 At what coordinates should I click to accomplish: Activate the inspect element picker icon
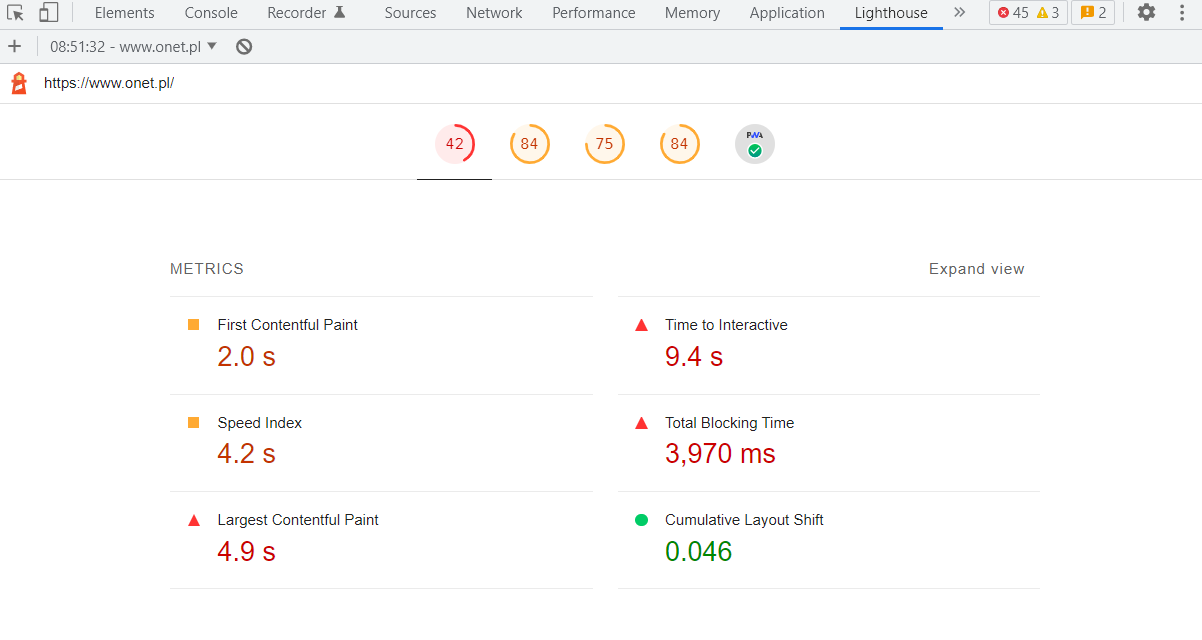pyautogui.click(x=15, y=13)
